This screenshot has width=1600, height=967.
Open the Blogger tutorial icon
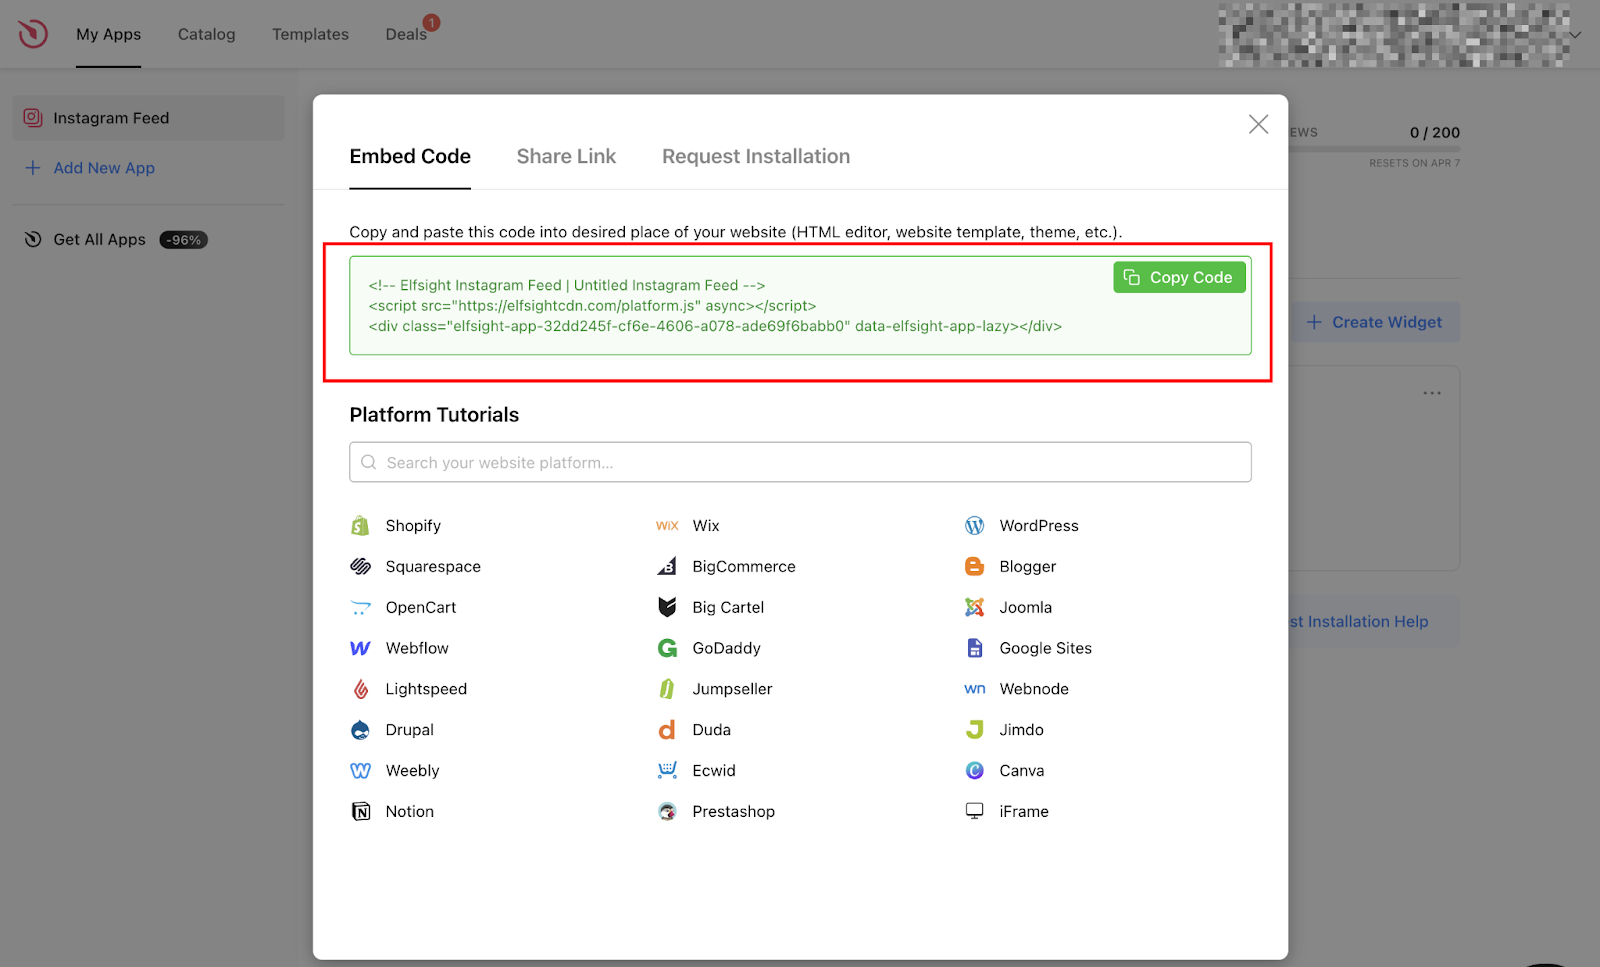[974, 567]
